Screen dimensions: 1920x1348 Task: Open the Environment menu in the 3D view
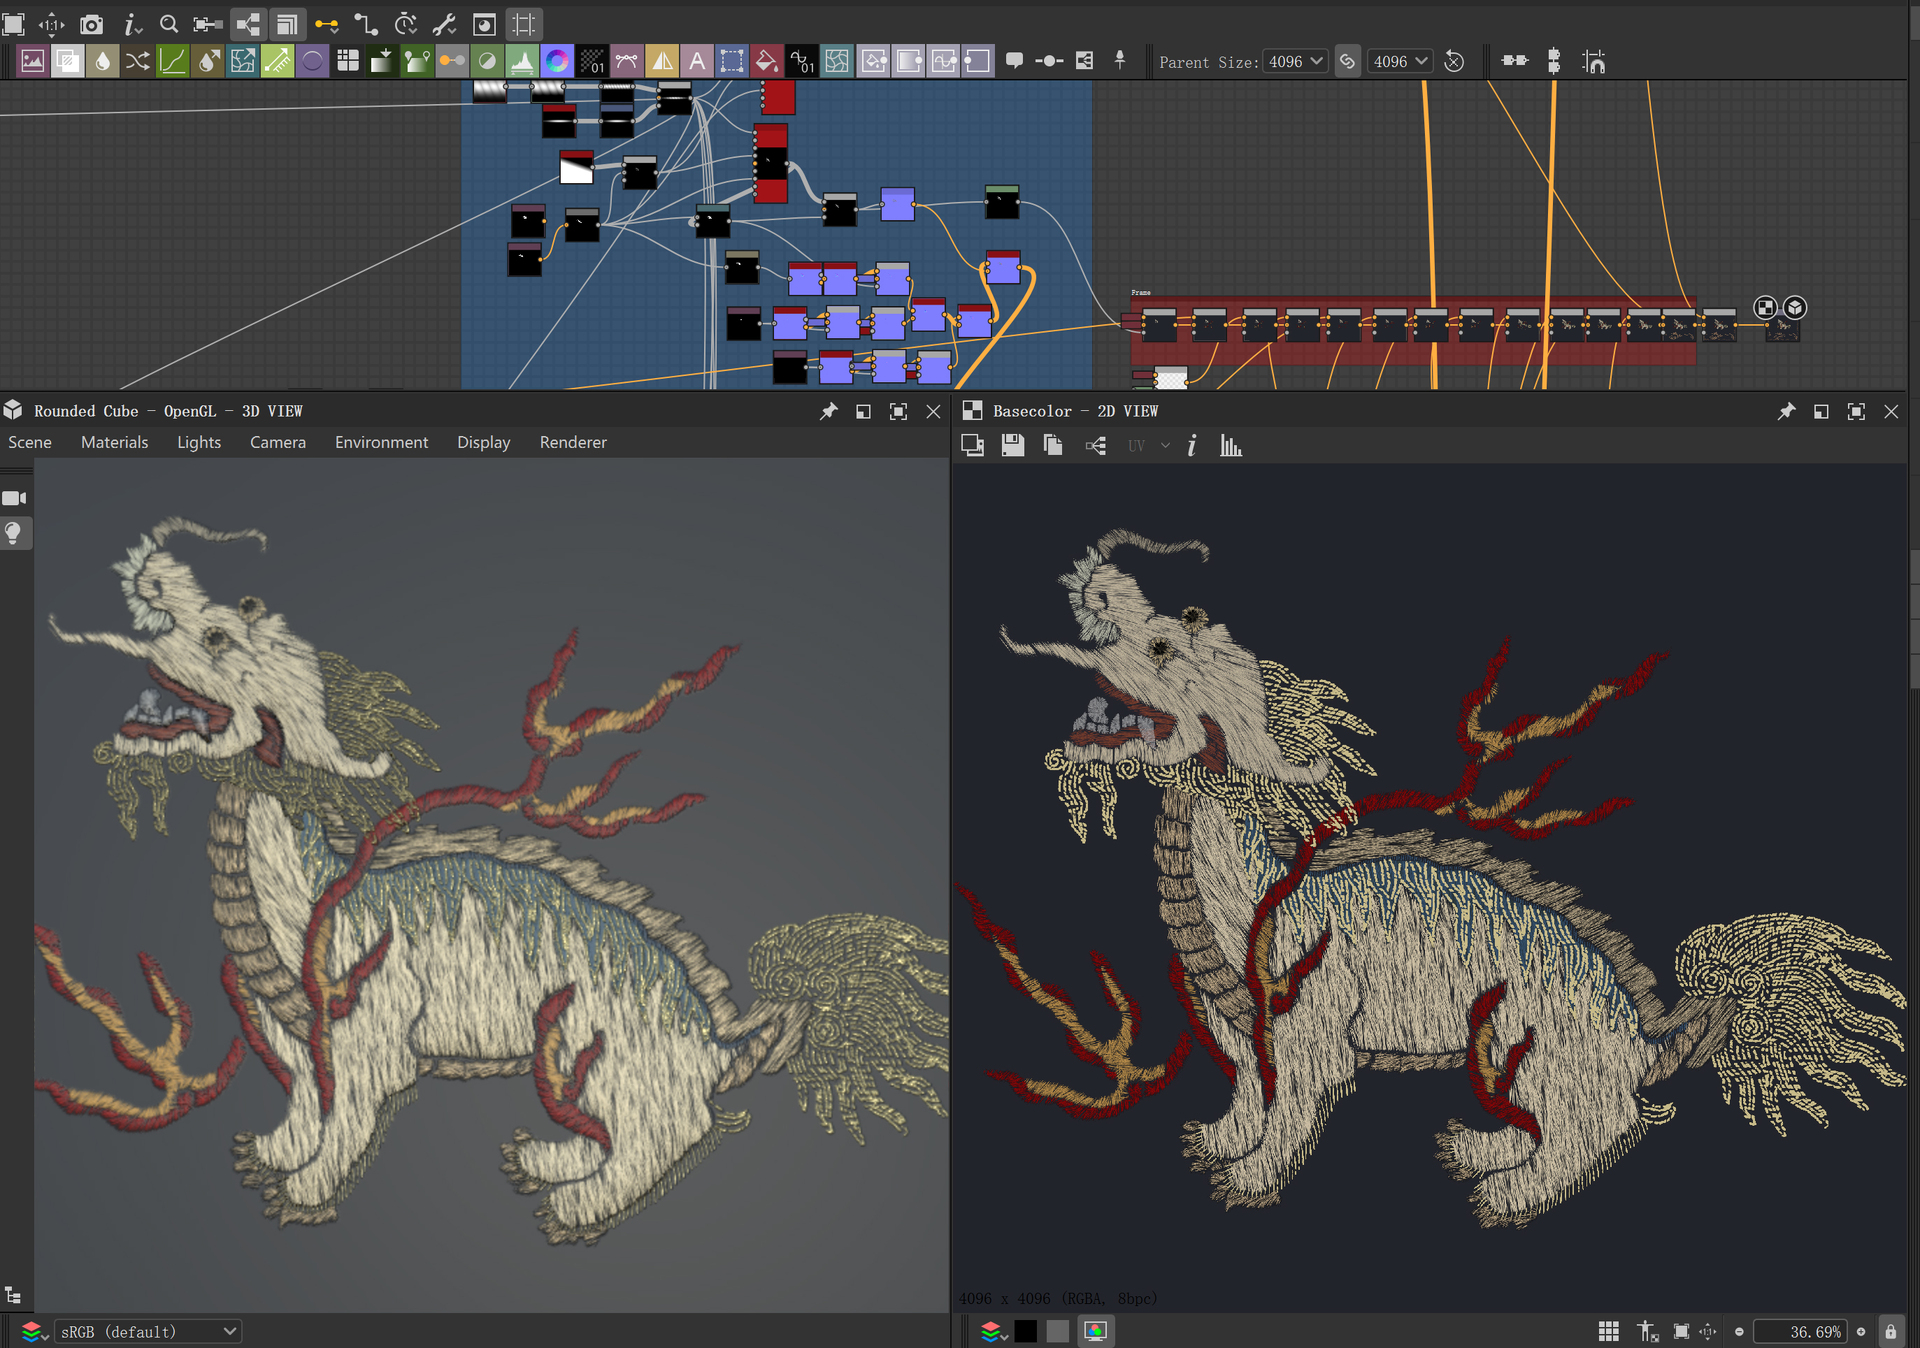[381, 442]
